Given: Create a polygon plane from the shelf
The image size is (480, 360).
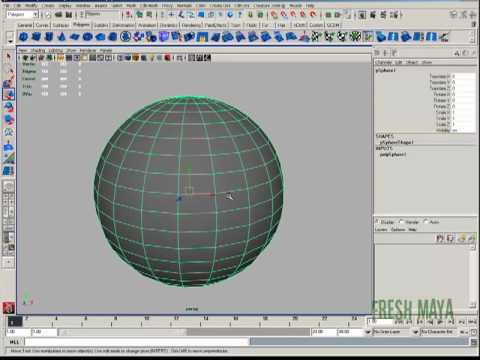Looking at the screenshot, I should pos(75,37).
